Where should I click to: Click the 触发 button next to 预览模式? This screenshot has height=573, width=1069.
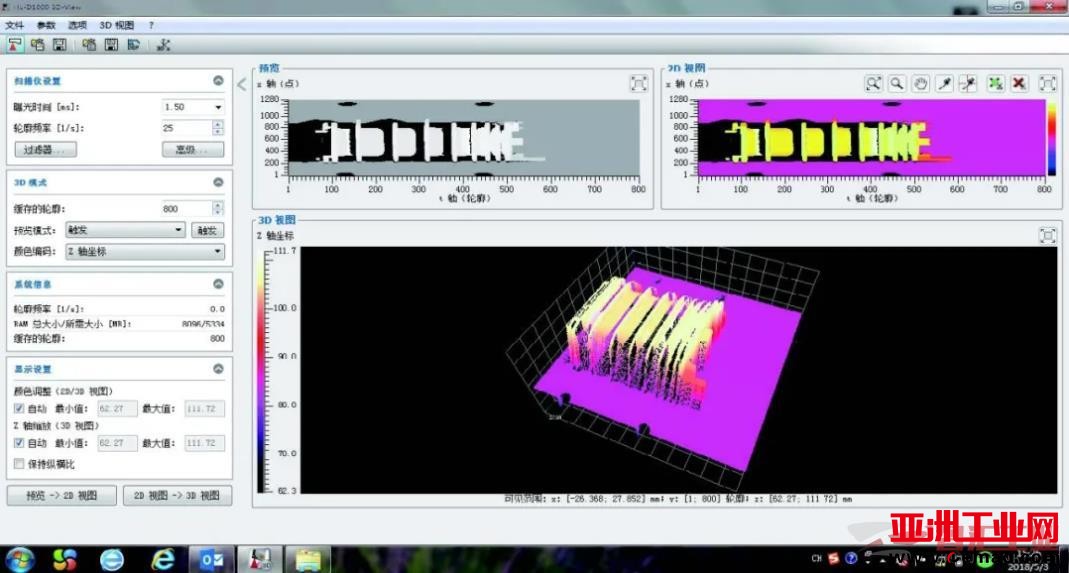(207, 230)
